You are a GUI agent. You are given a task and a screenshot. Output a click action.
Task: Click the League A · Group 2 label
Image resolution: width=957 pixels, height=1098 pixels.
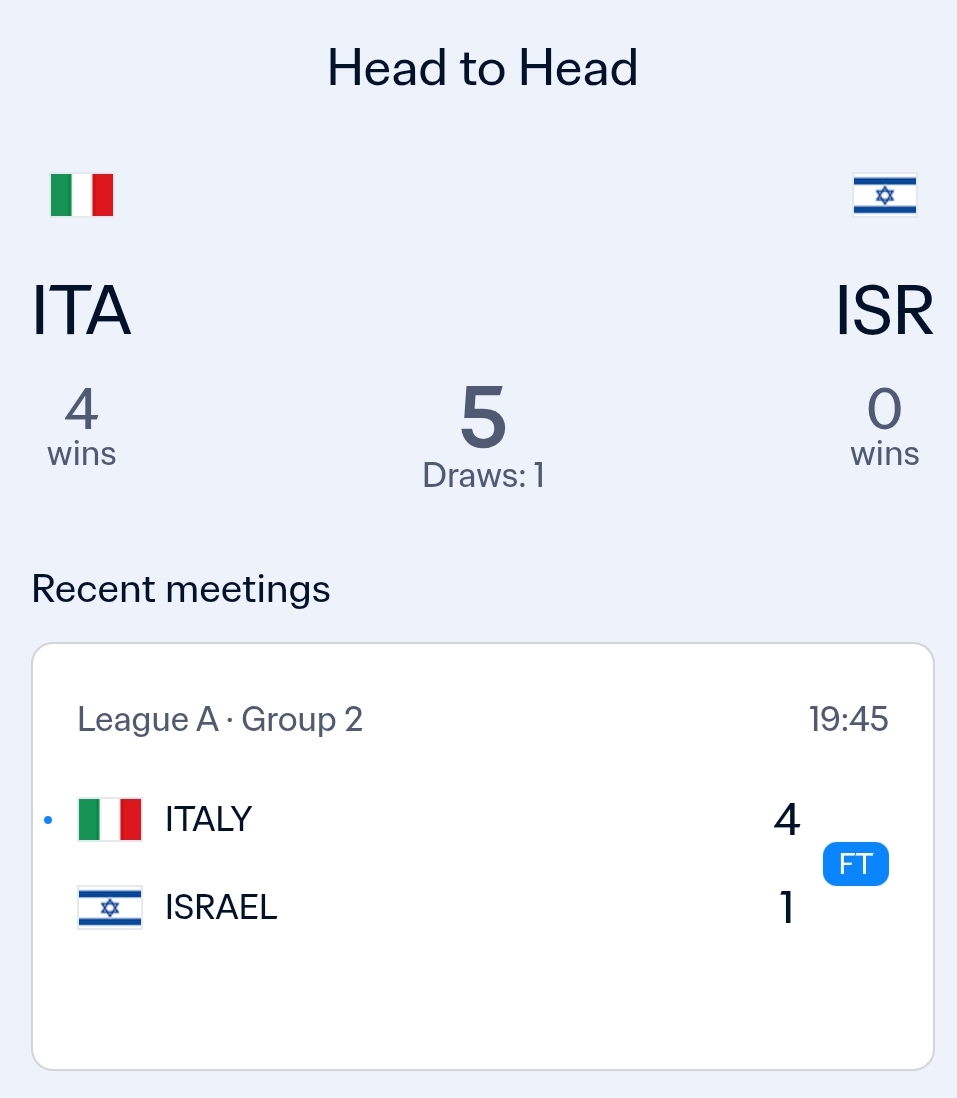point(220,719)
